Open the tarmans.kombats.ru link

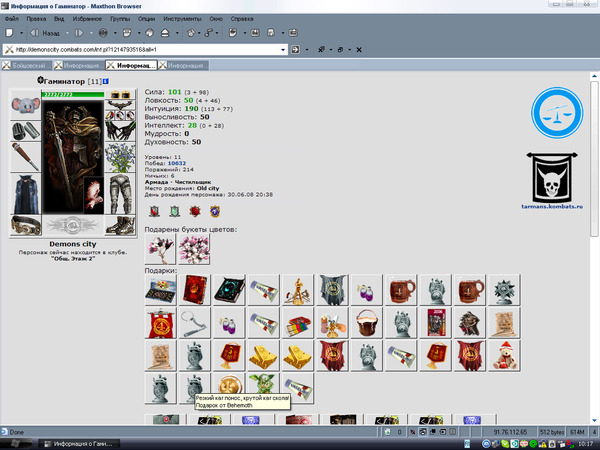click(x=552, y=207)
